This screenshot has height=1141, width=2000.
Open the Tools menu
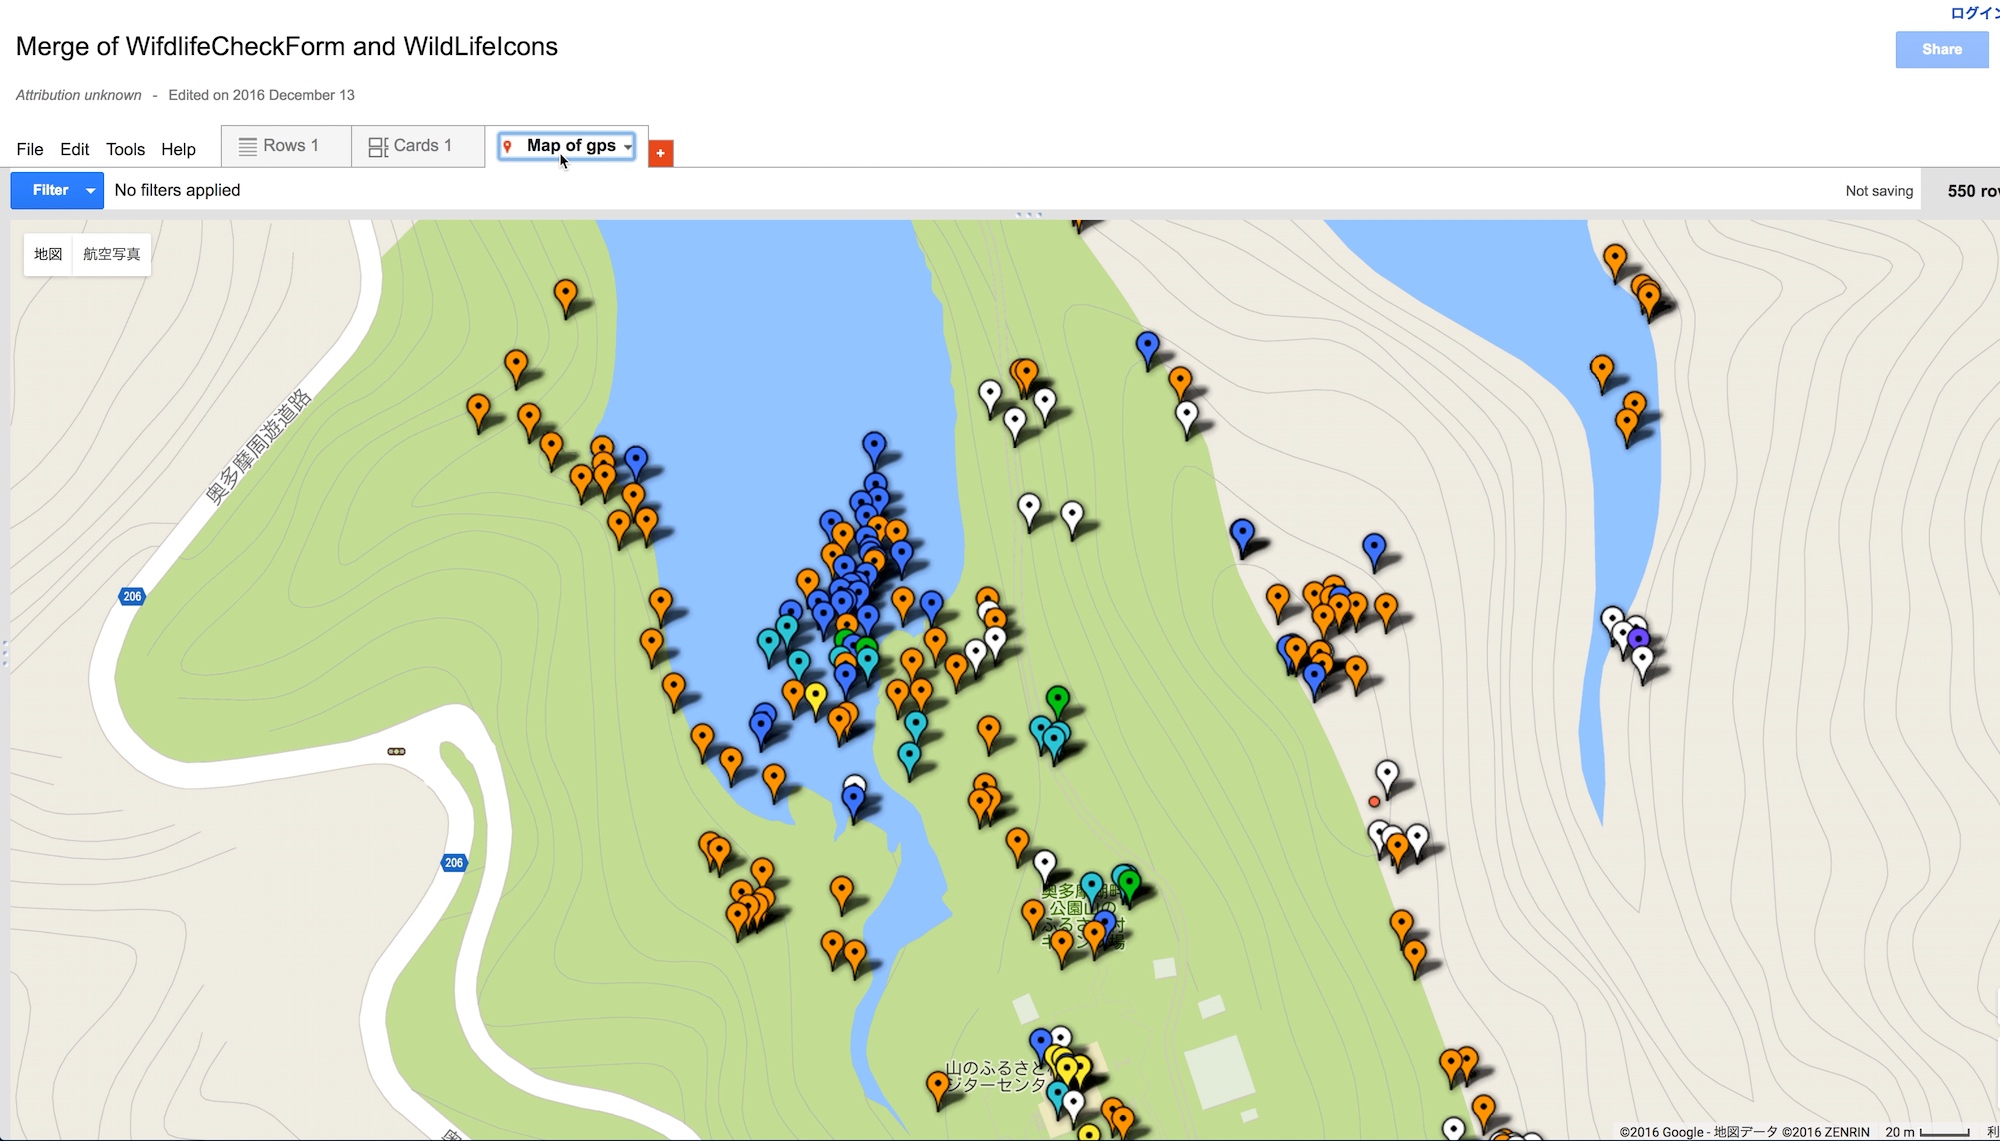125,149
